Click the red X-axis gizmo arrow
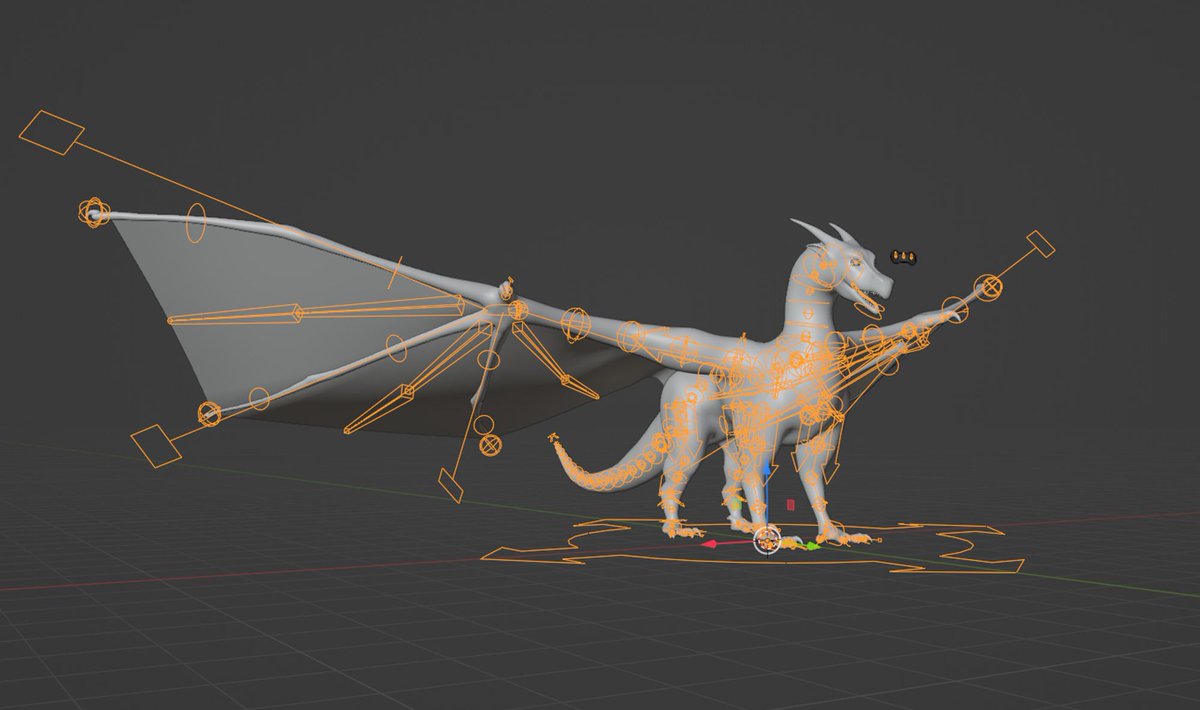Image resolution: width=1200 pixels, height=710 pixels. [710, 544]
